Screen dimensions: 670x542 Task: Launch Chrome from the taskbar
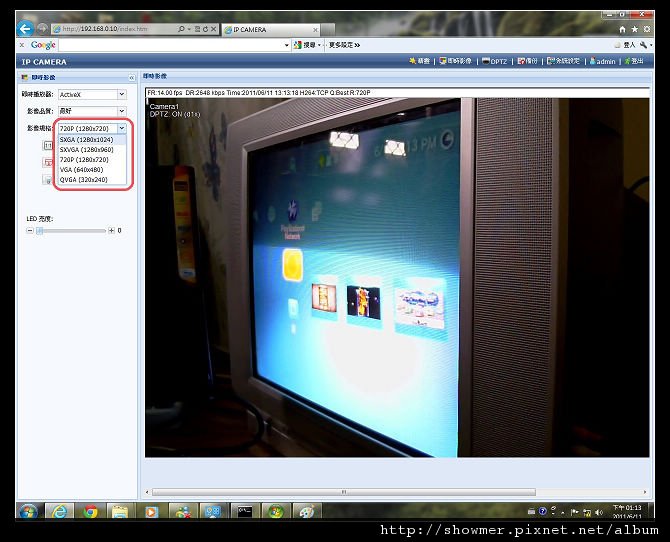tap(90, 511)
